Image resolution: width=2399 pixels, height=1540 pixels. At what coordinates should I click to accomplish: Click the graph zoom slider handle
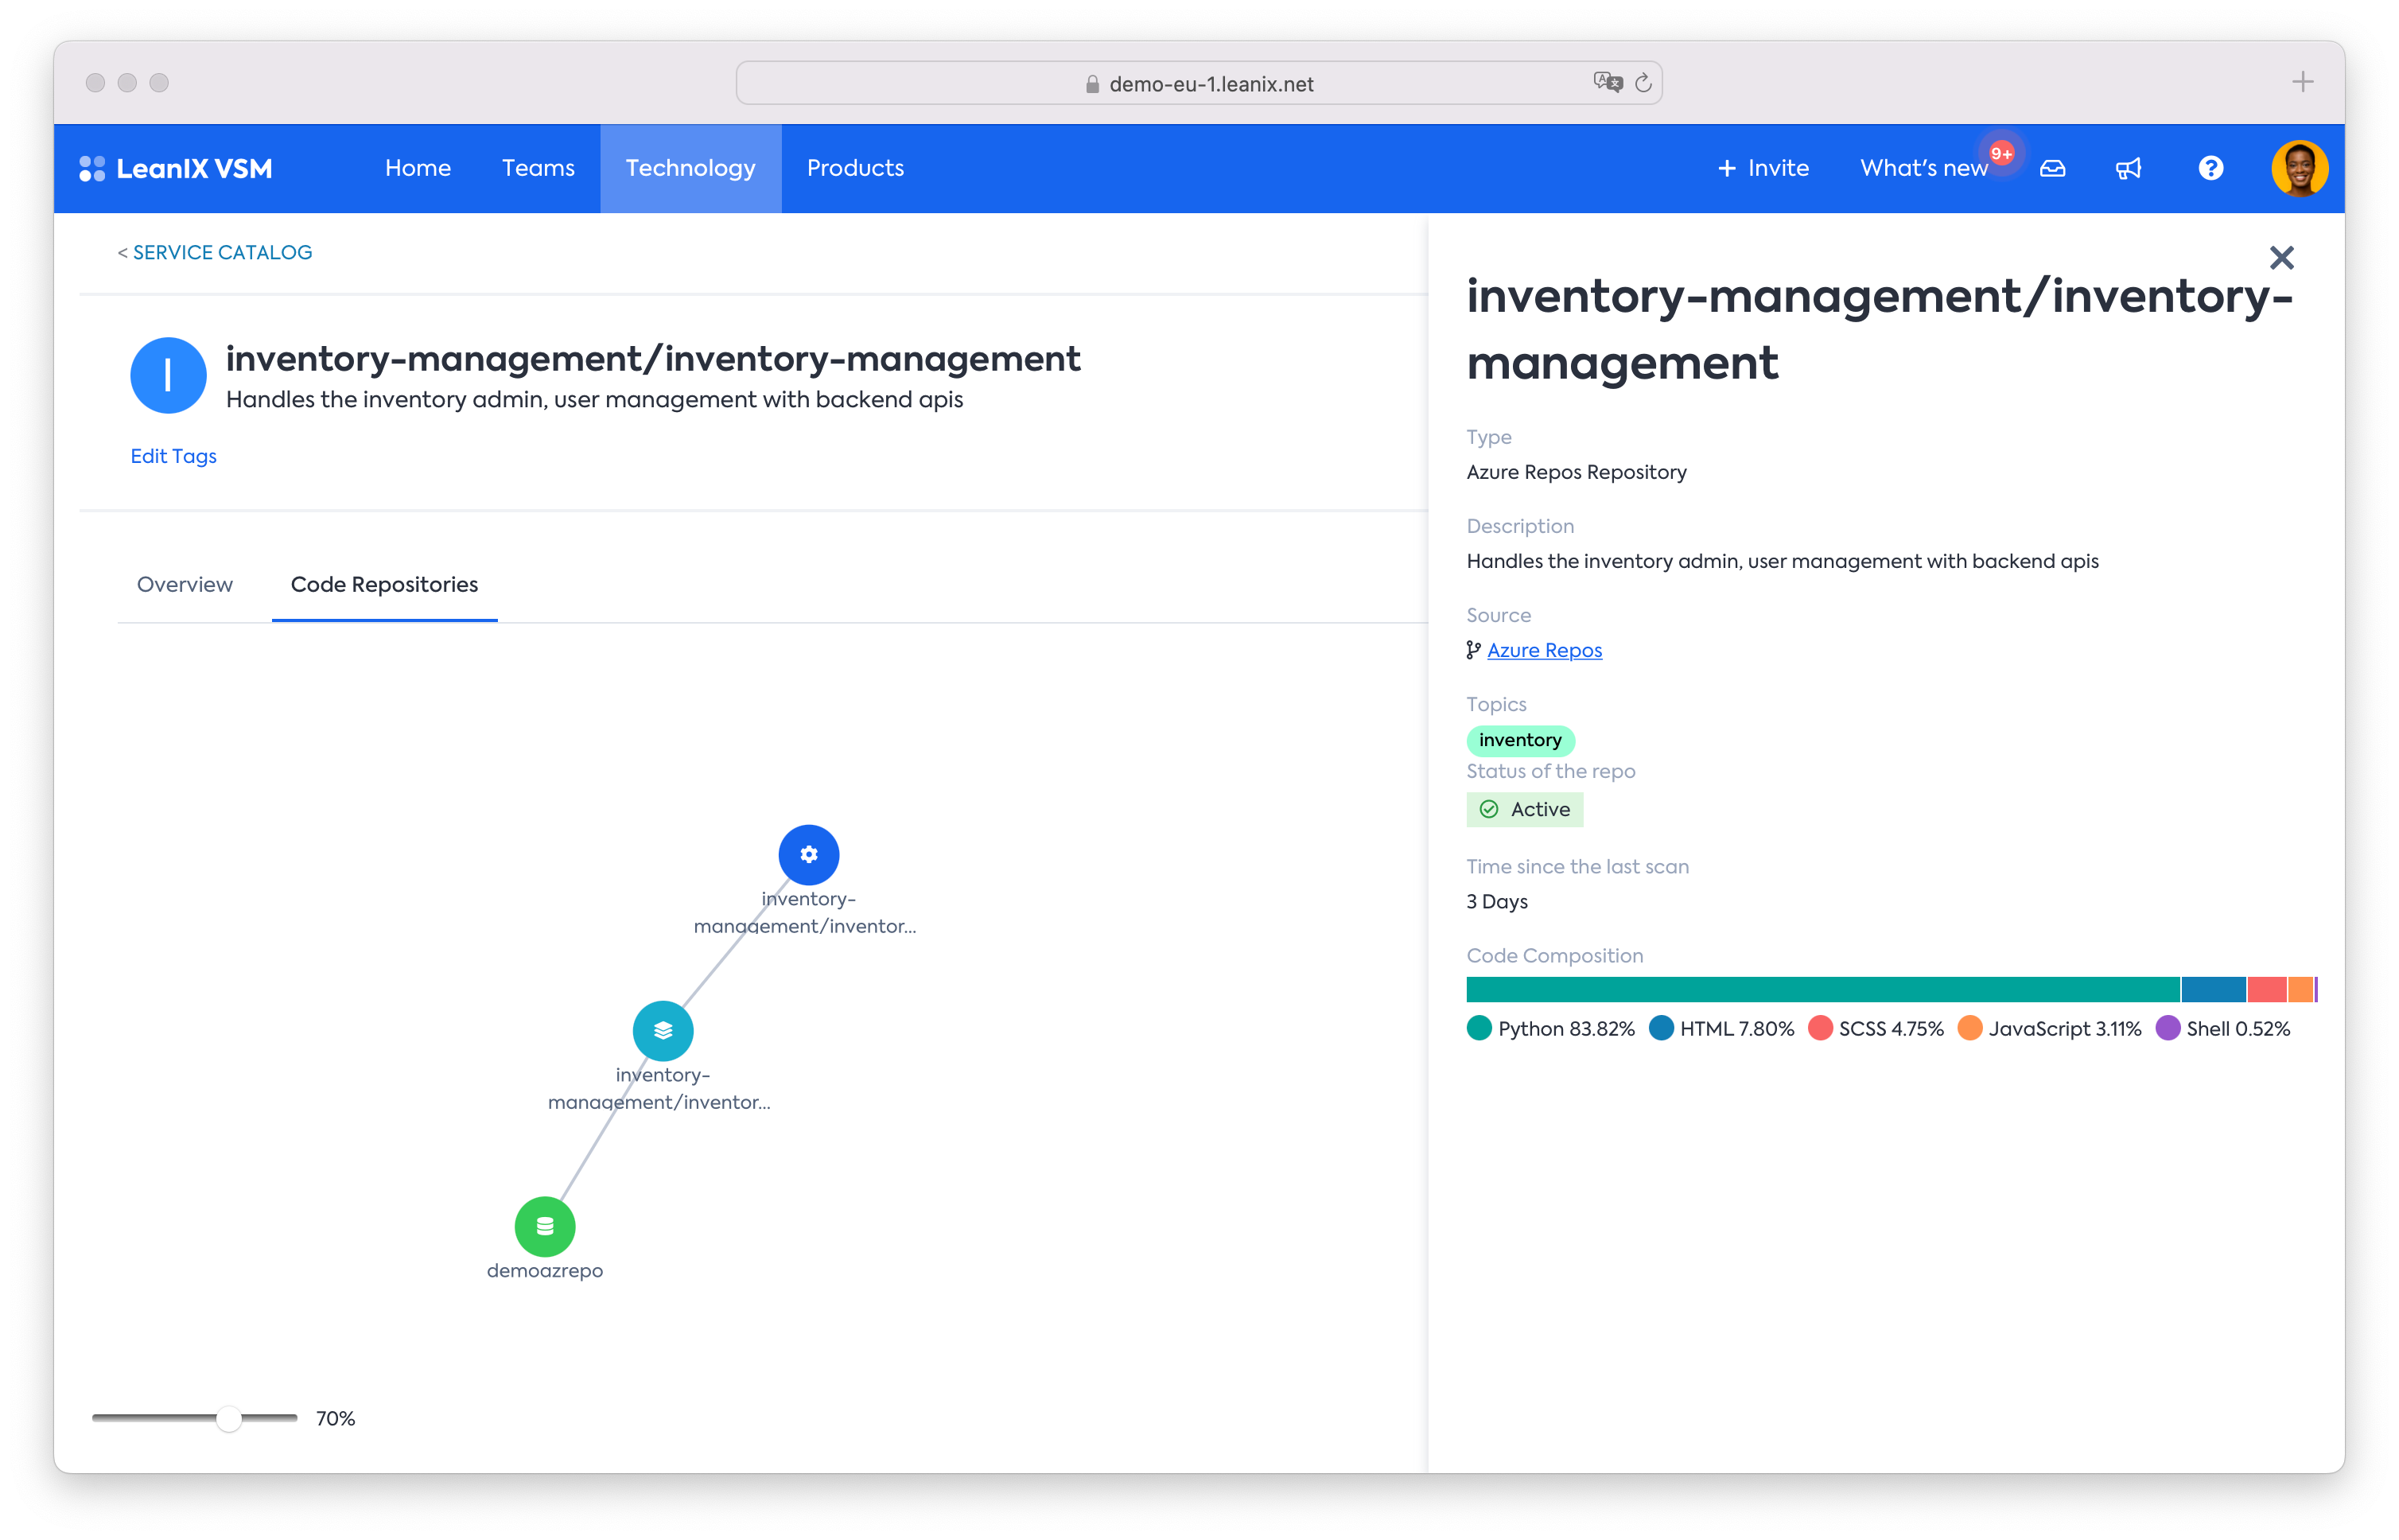pyautogui.click(x=229, y=1418)
